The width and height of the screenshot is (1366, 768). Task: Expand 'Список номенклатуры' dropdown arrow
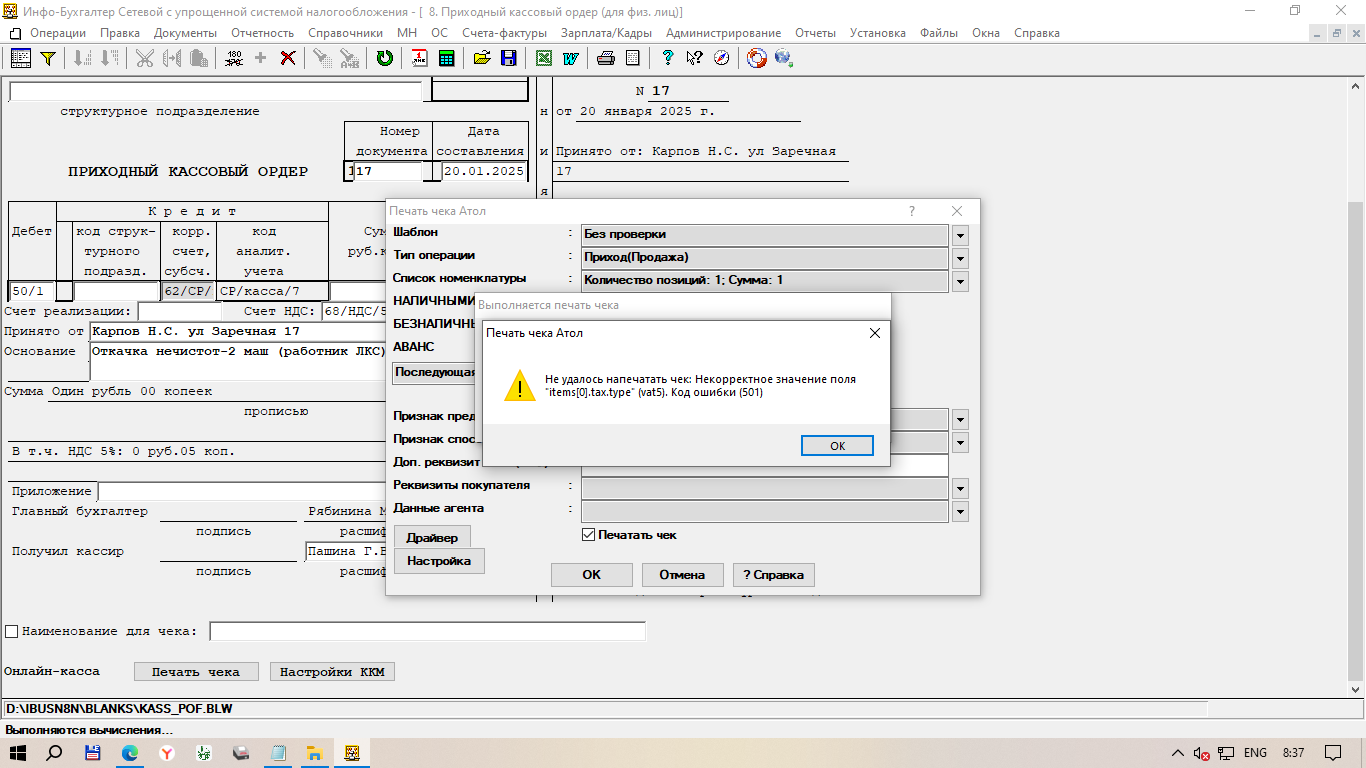(x=960, y=281)
